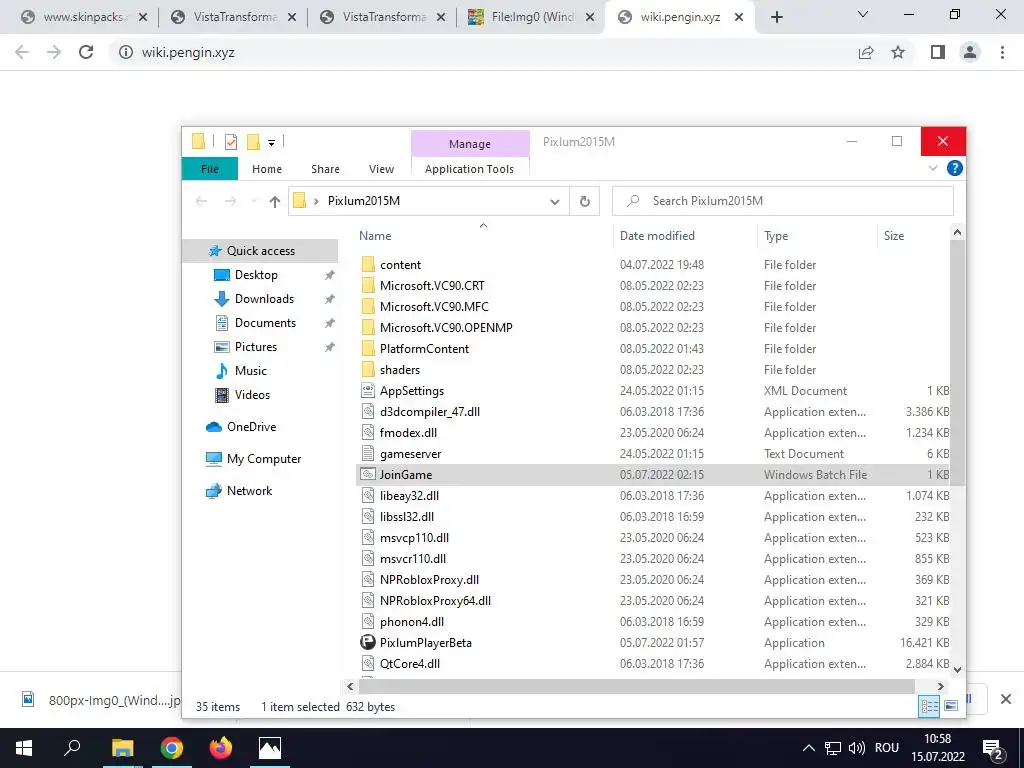Select the gameserver text file icon
1024x768 pixels.
pos(368,454)
